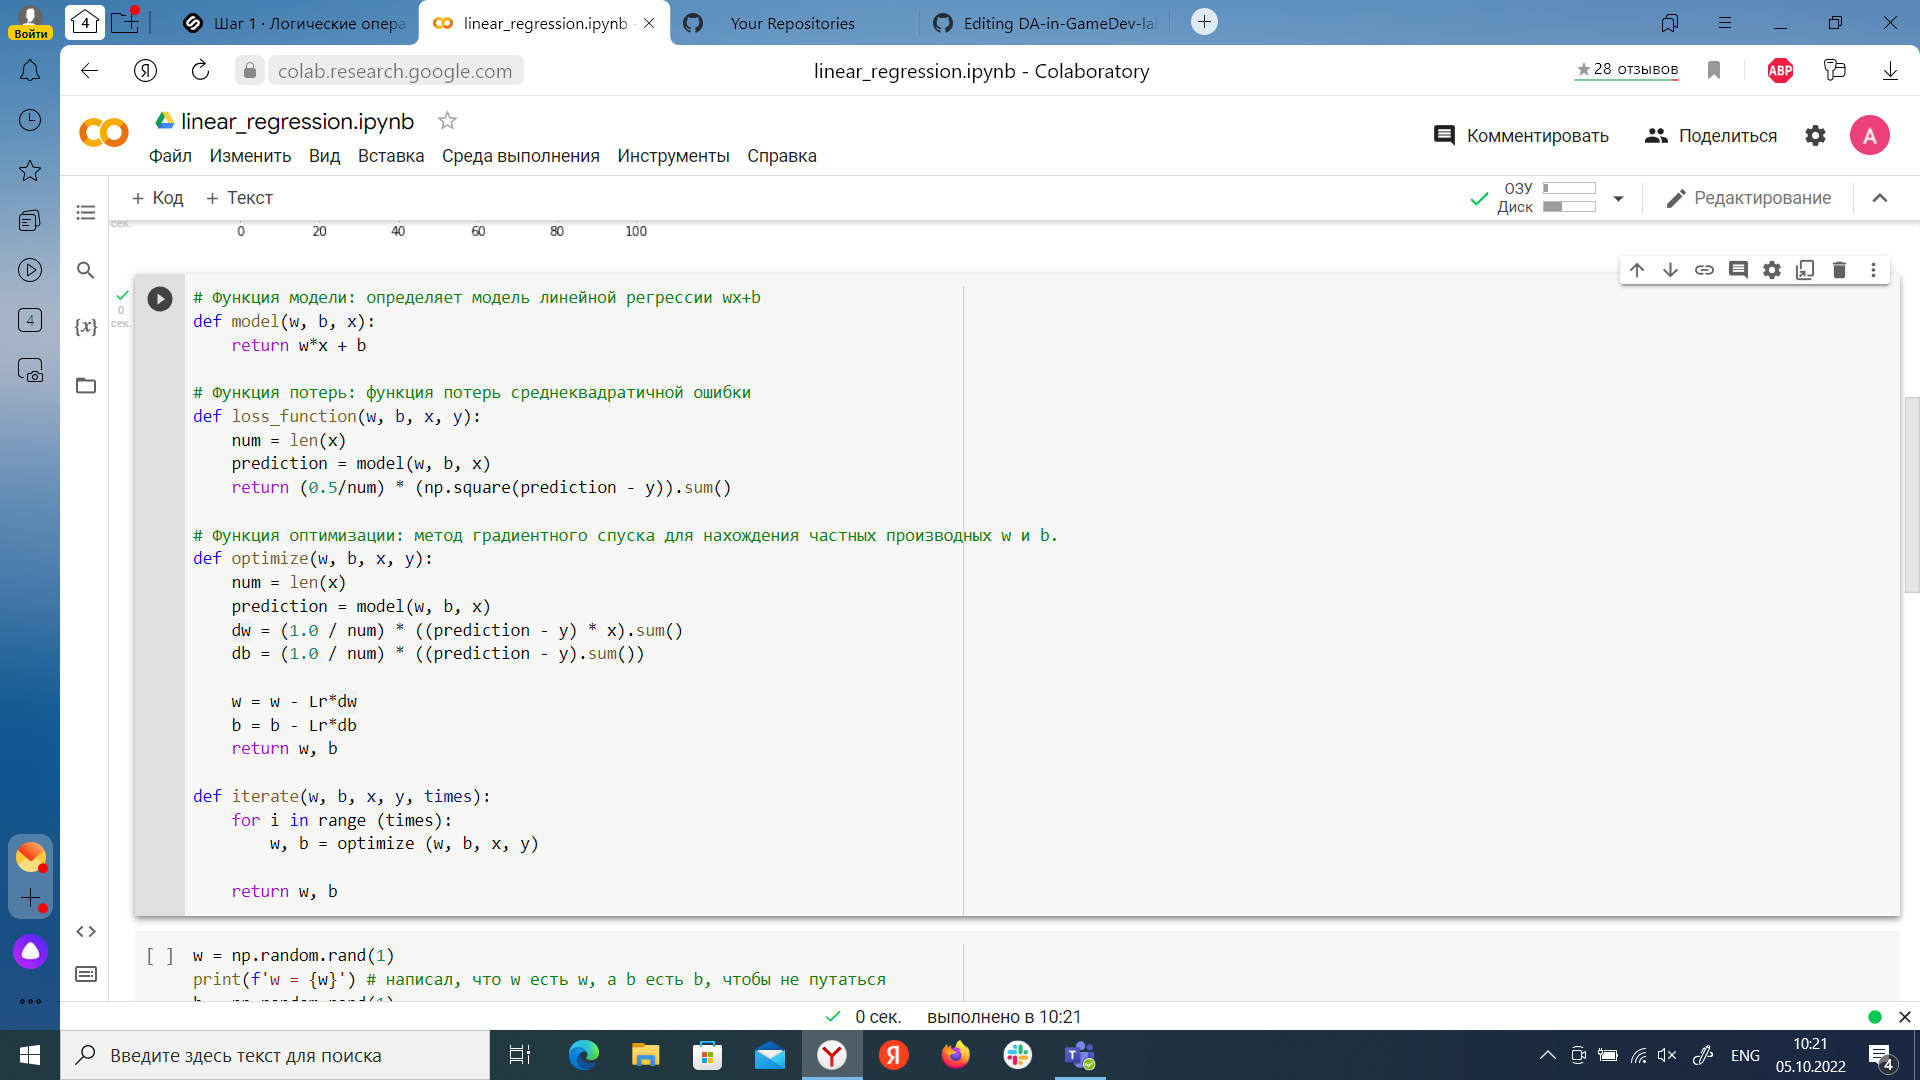This screenshot has width=1920, height=1080.
Task: Open the variable inspector {x} panel
Action: (86, 326)
